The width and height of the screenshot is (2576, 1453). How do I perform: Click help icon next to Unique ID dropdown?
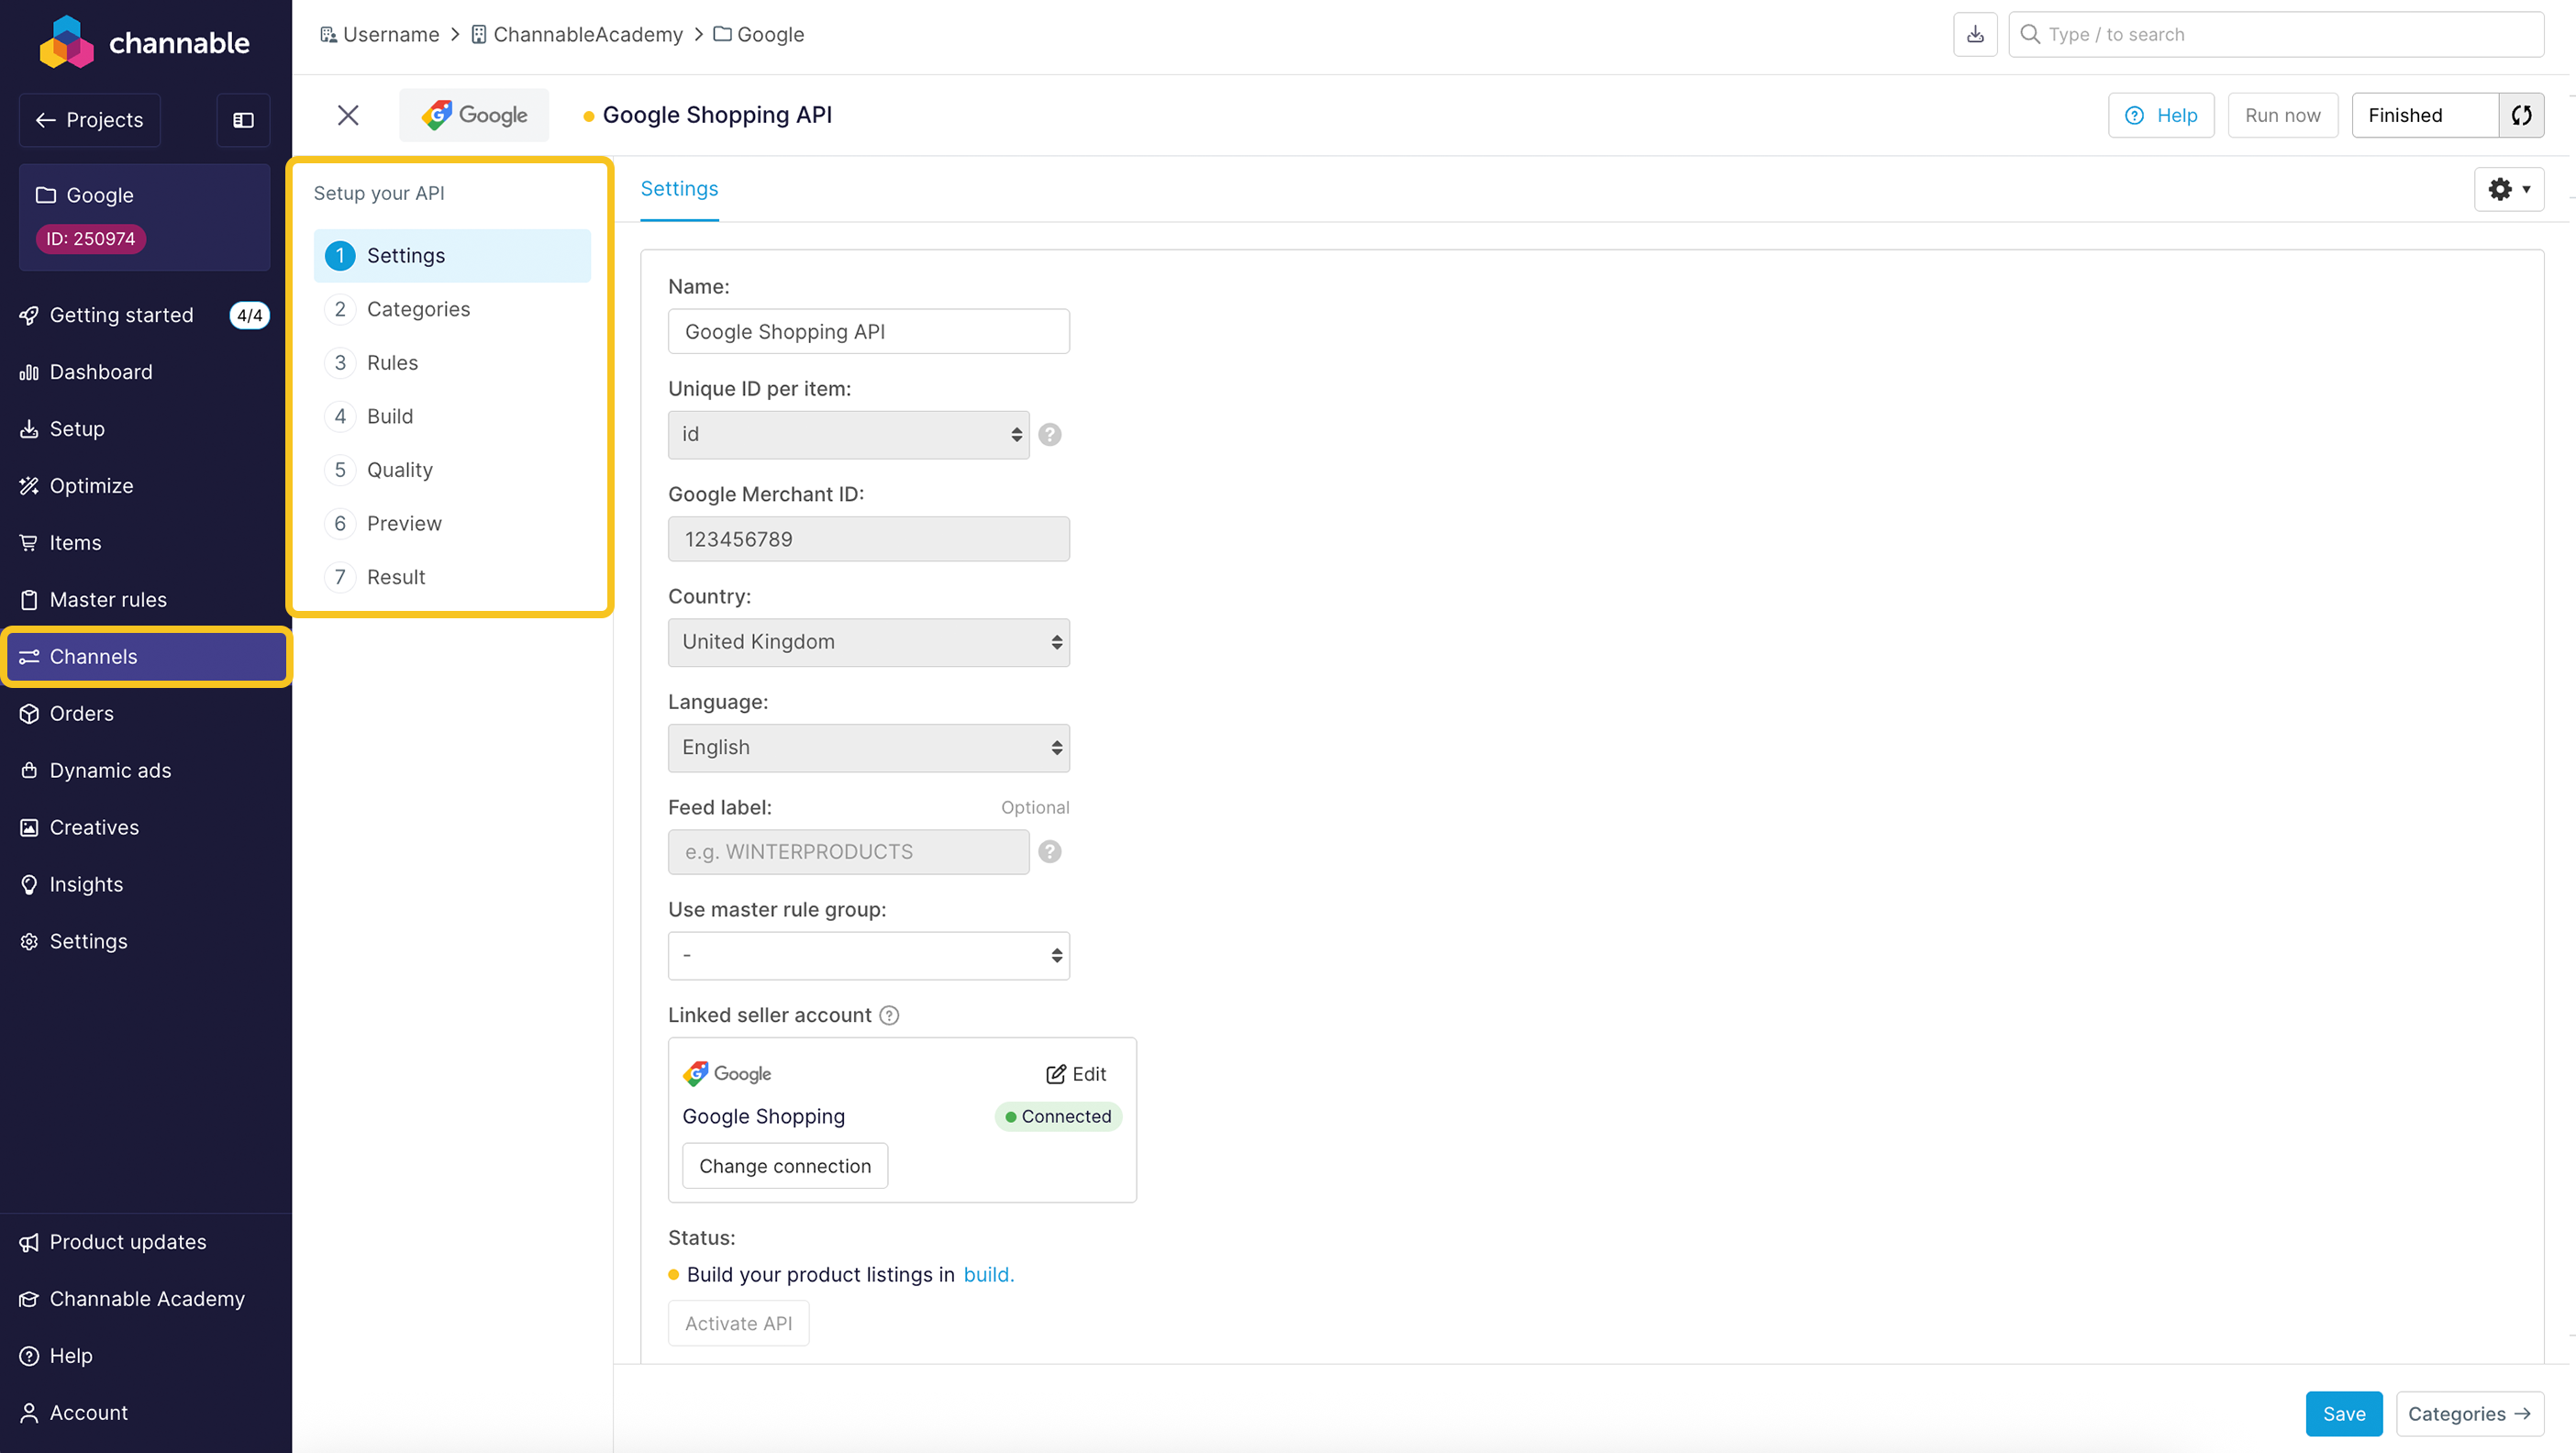1049,434
